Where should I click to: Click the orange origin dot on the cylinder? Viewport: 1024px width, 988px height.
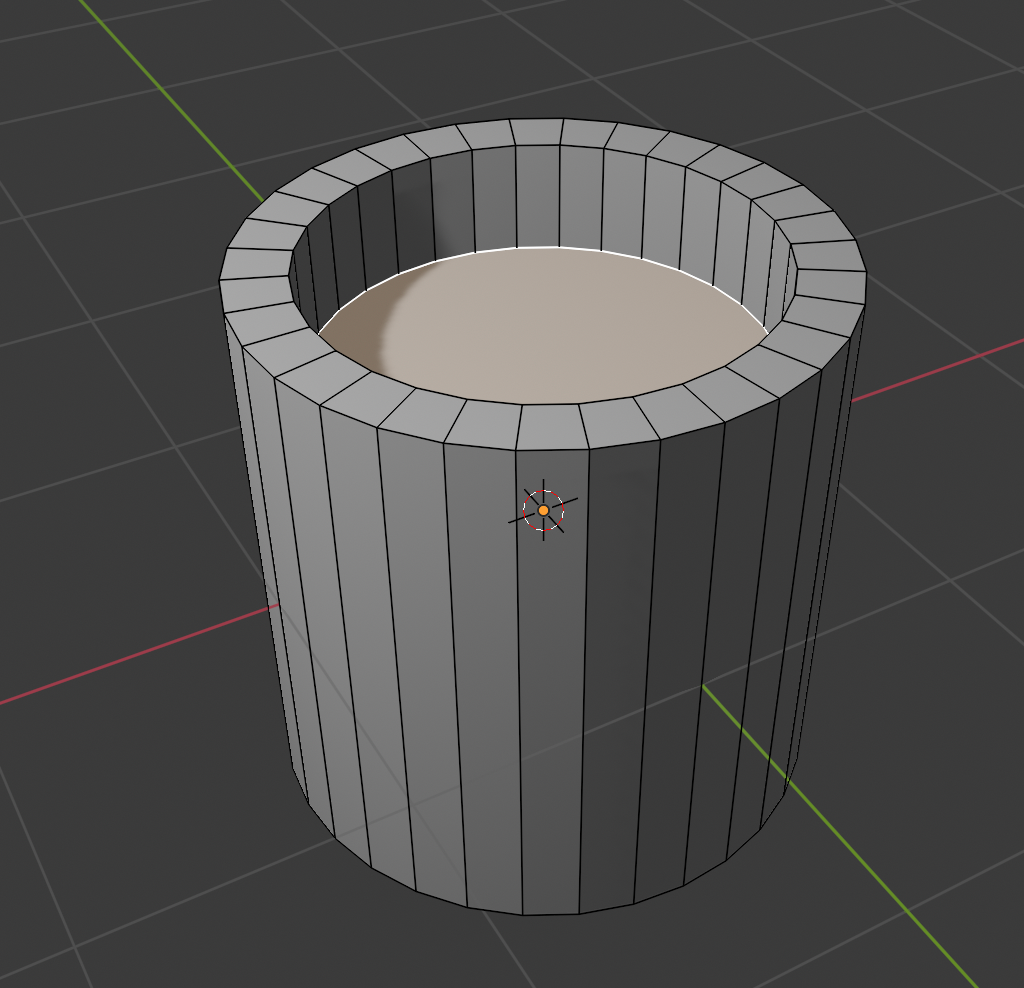[x=543, y=510]
